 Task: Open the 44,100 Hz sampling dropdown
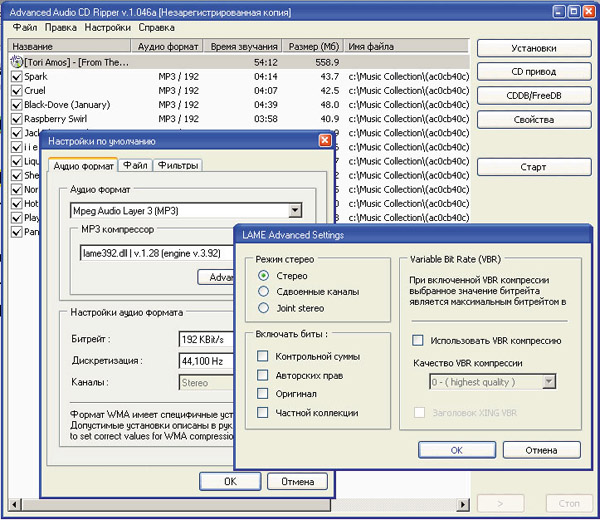(206, 361)
